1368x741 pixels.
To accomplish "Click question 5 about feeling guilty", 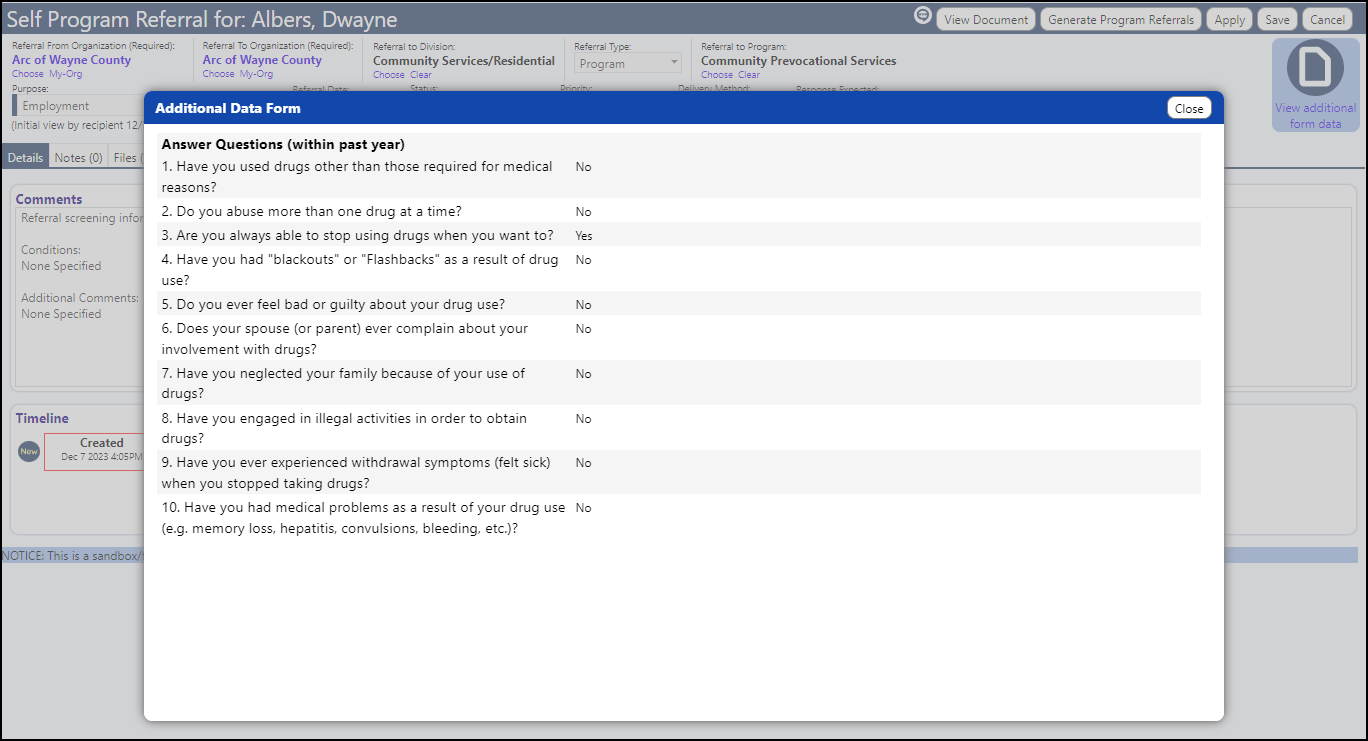I will click(333, 304).
